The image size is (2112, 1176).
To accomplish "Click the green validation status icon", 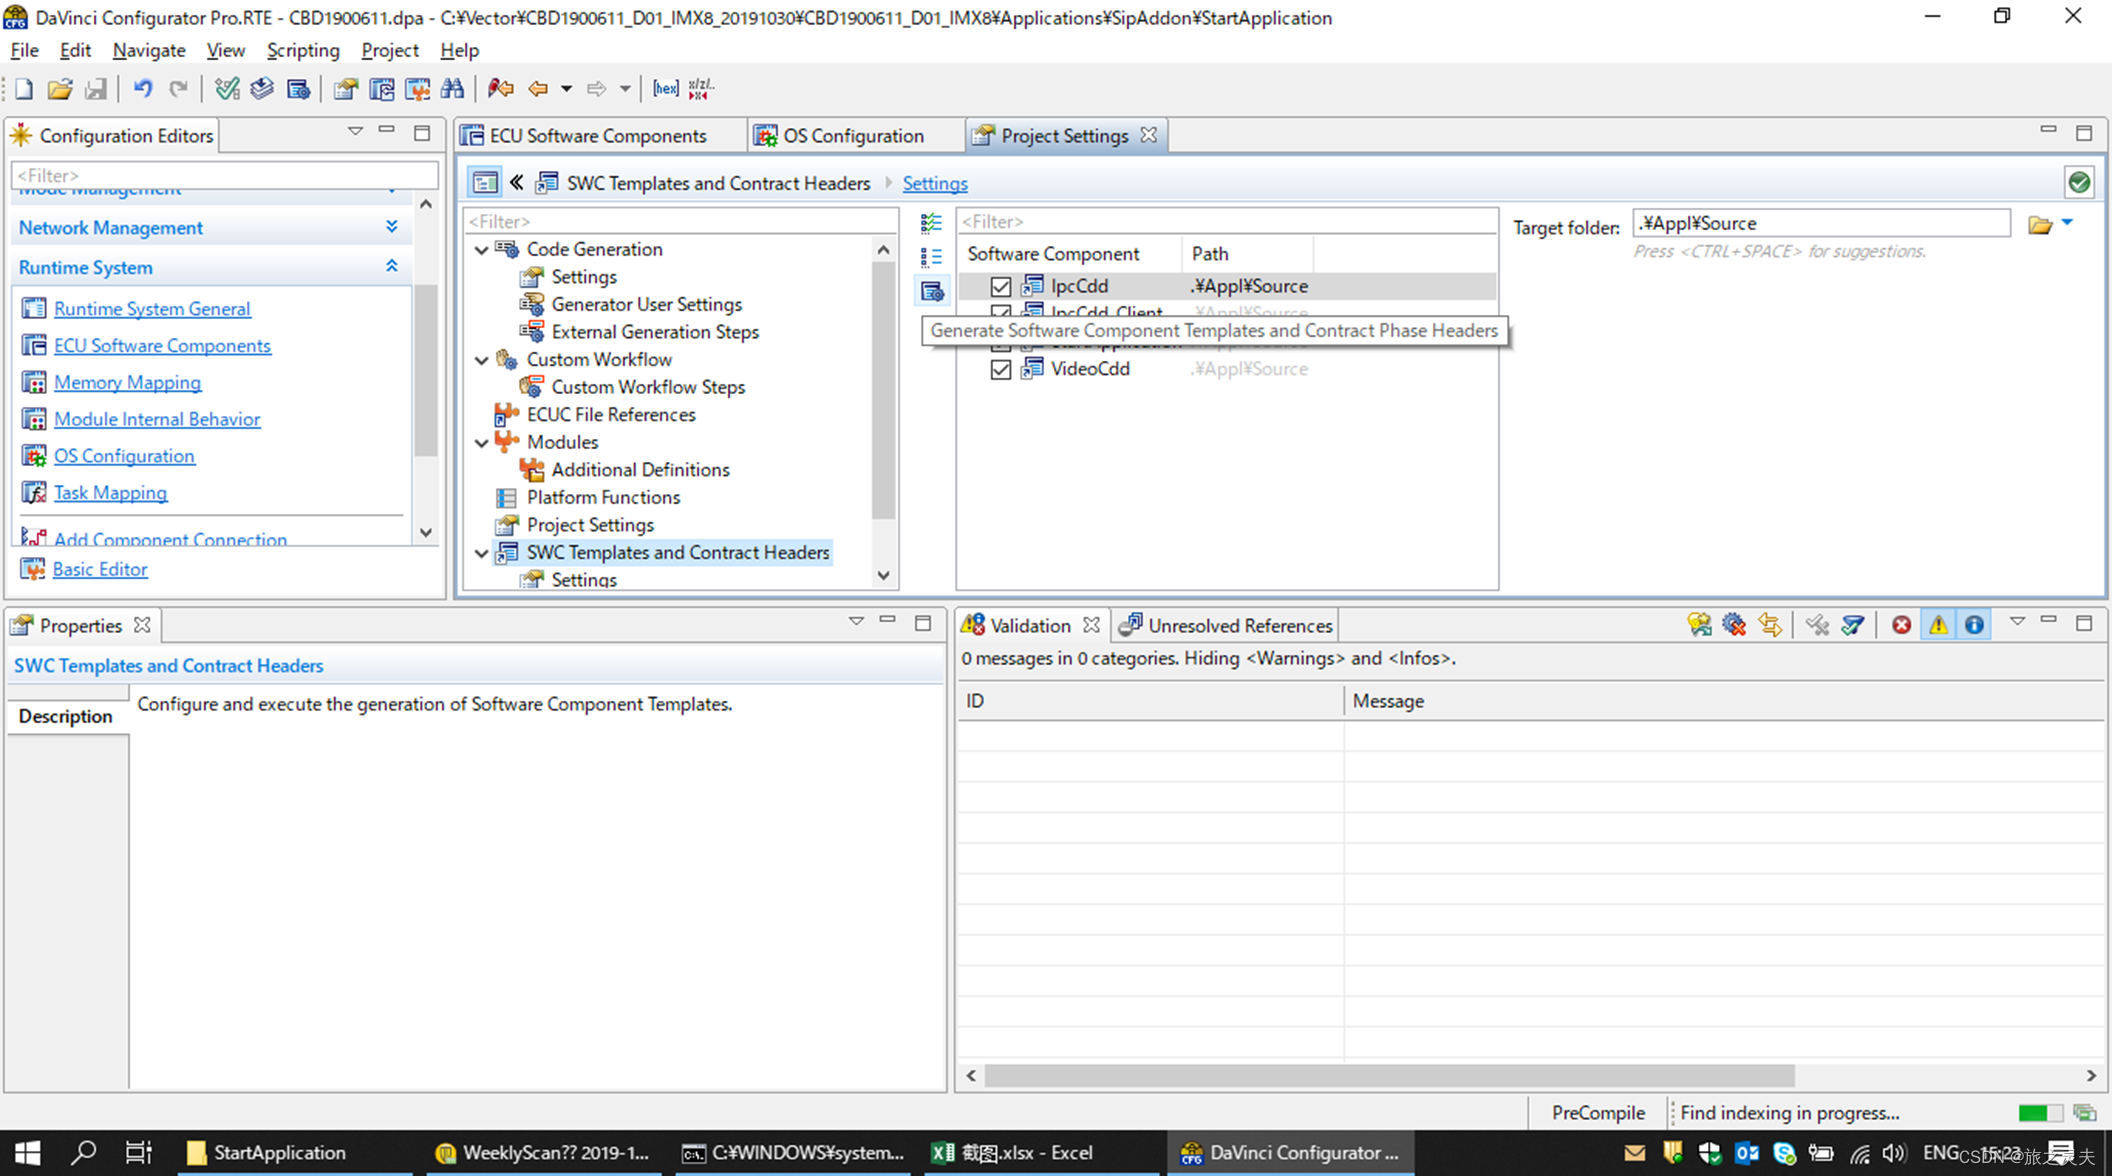I will tap(2079, 182).
